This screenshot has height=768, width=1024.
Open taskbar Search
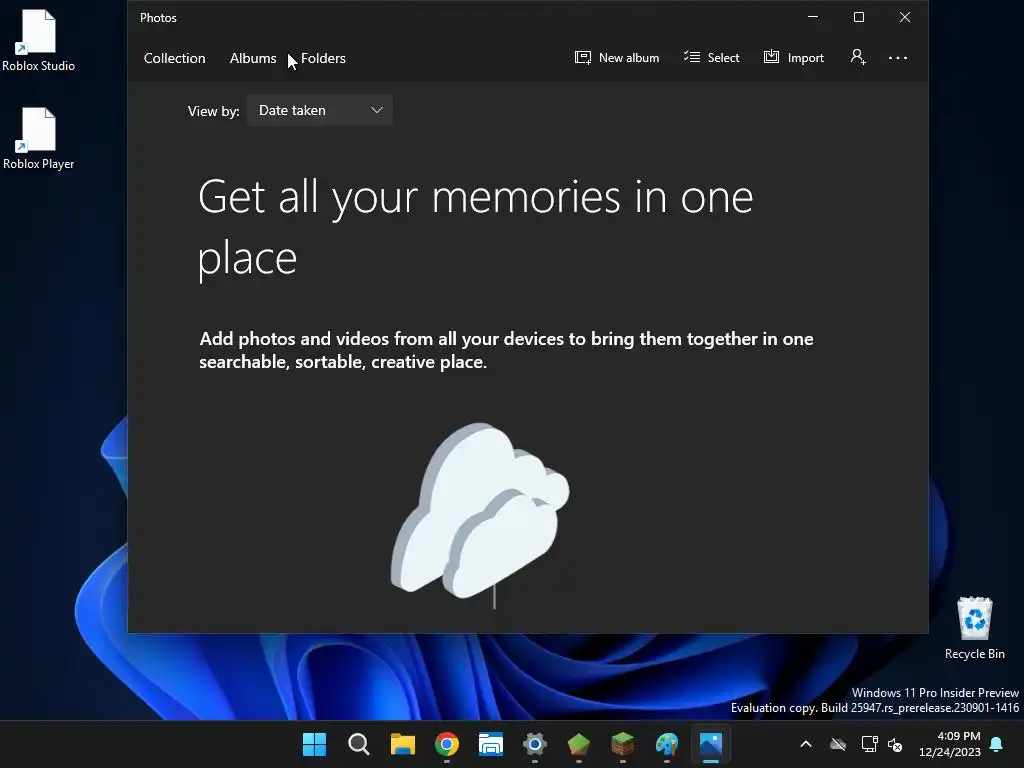tap(359, 744)
